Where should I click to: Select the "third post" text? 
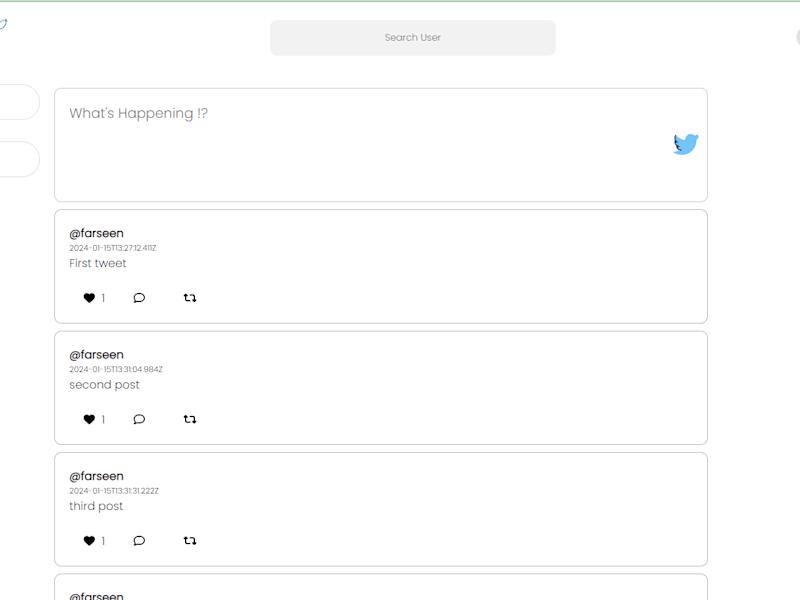pyautogui.click(x=96, y=506)
